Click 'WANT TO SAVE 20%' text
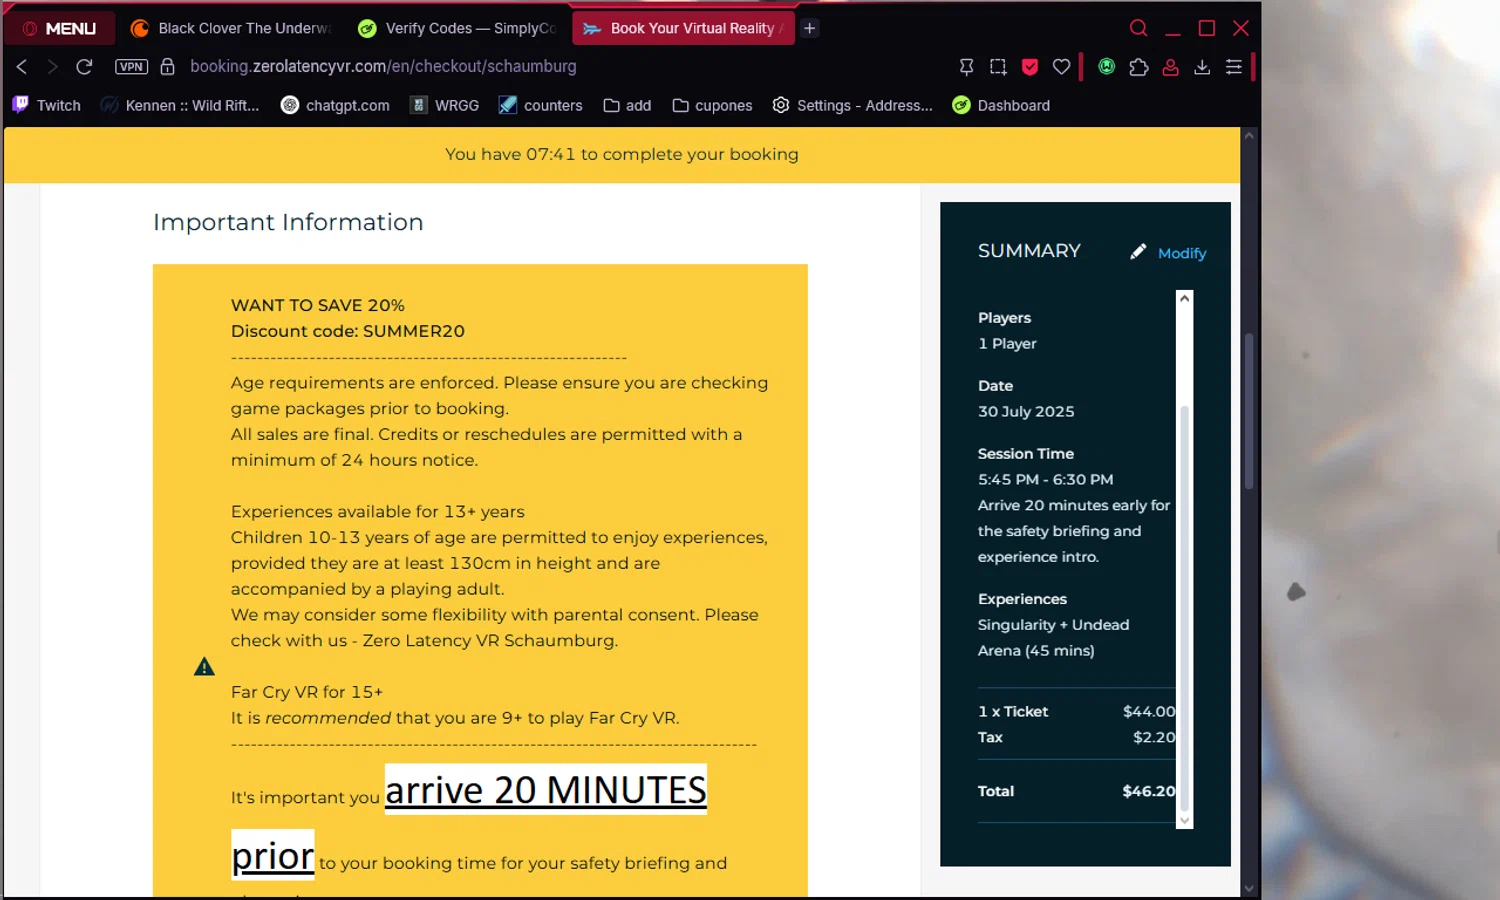1500x900 pixels. (x=318, y=305)
